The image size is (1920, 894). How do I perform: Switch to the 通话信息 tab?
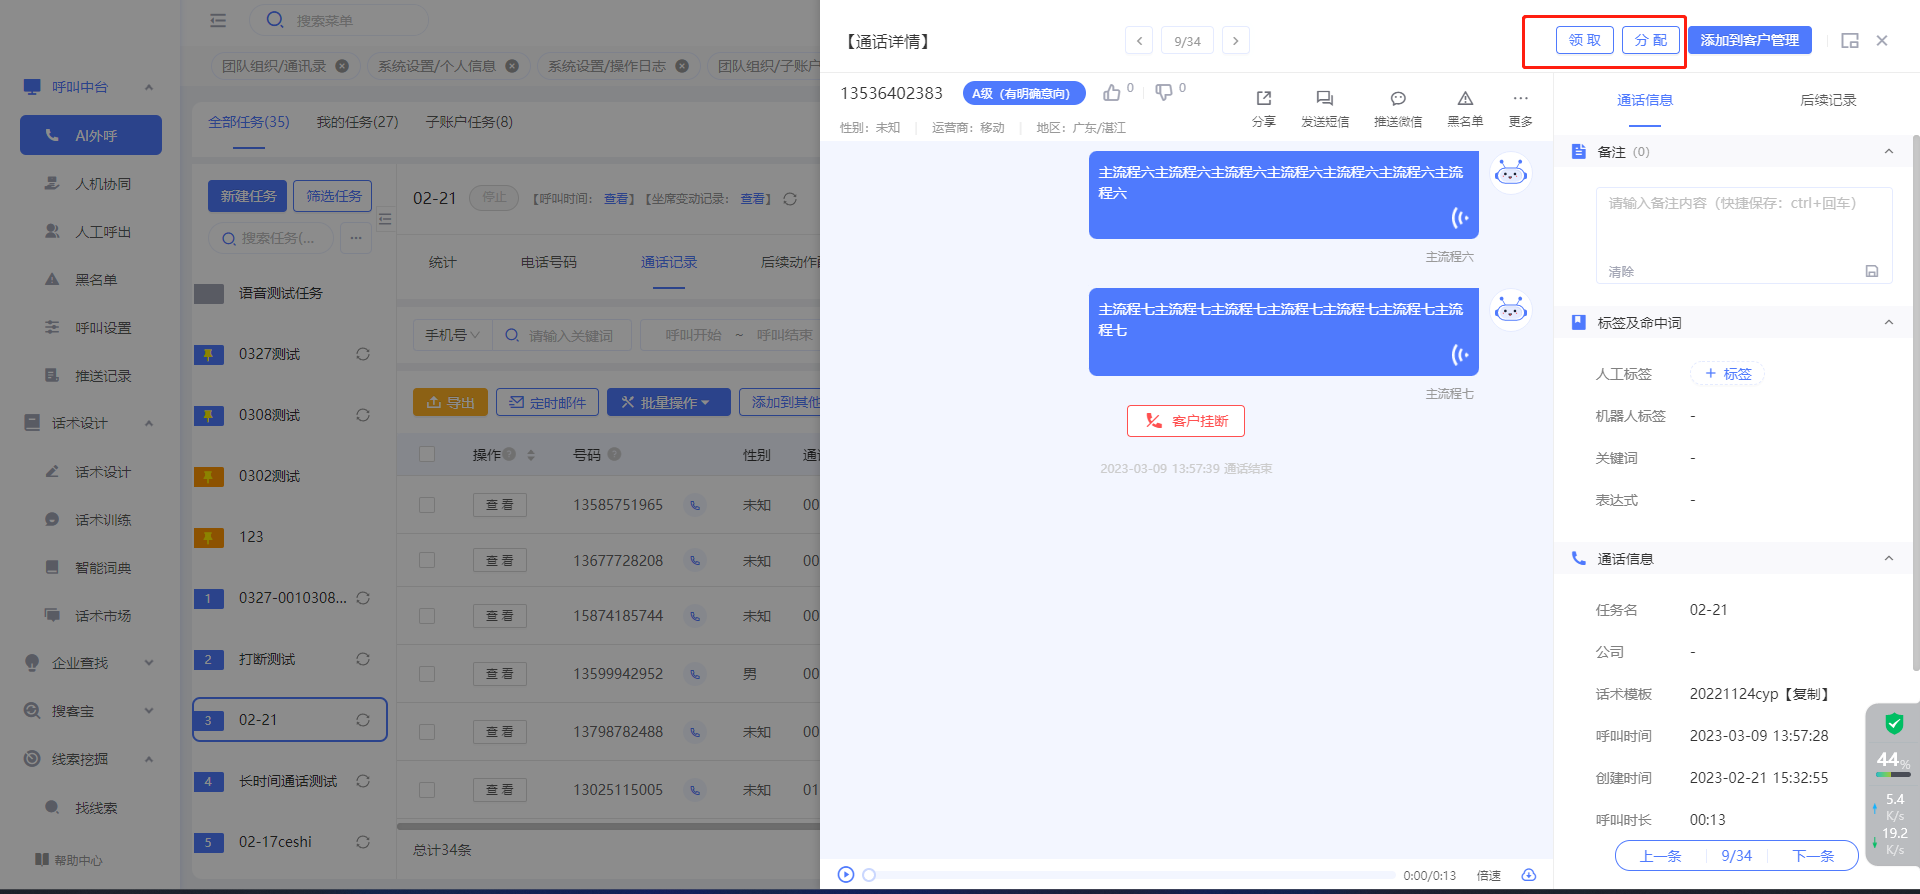click(1645, 100)
